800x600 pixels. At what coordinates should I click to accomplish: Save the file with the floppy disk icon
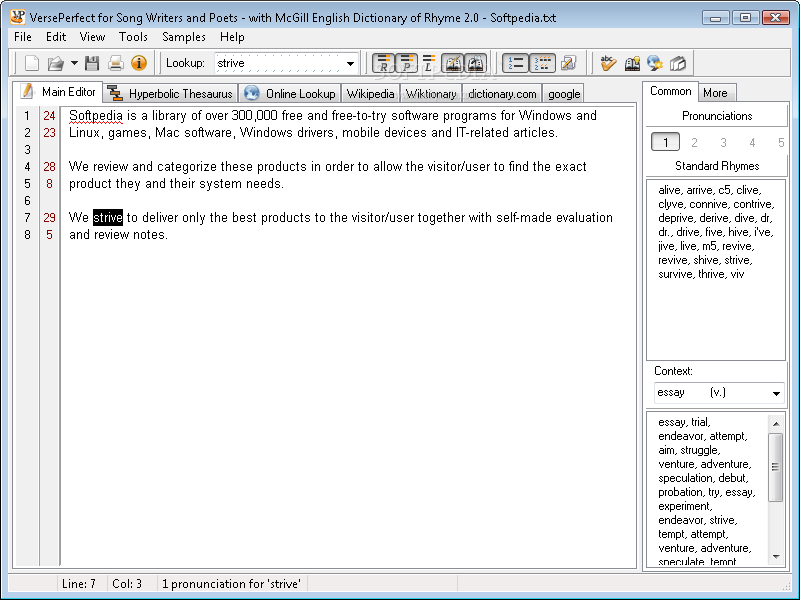(92, 63)
